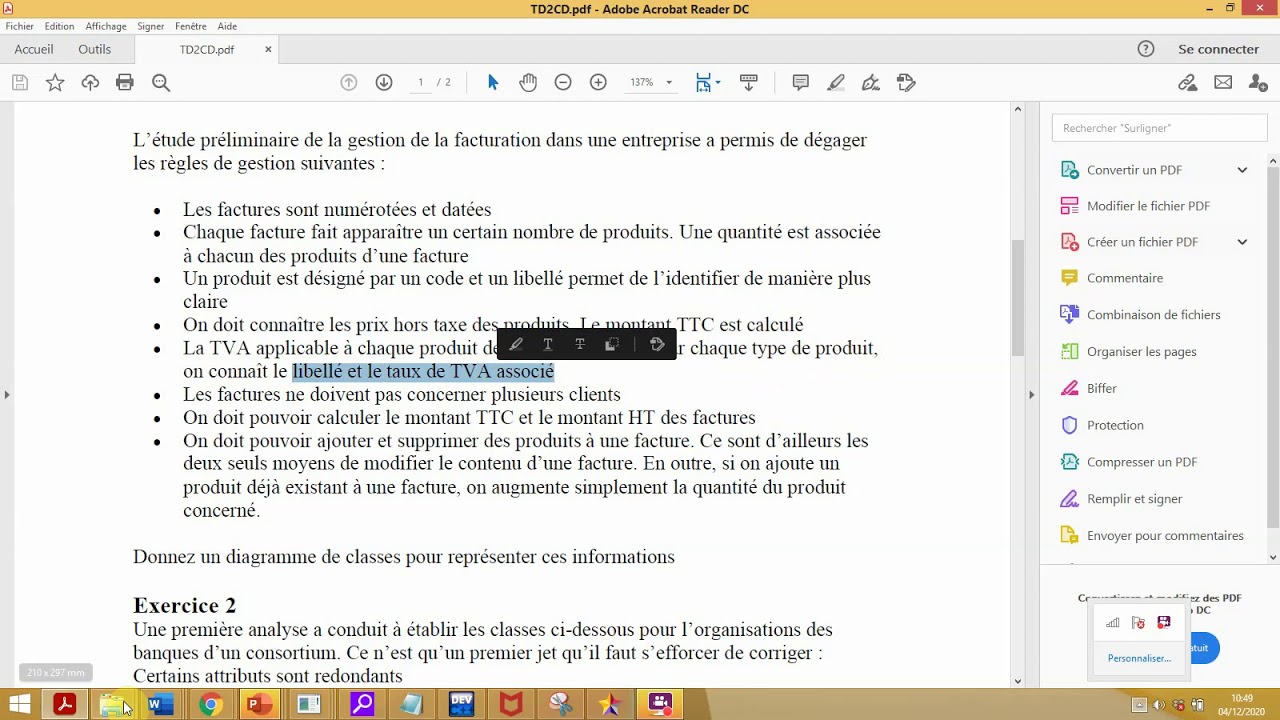Go to next page arrow
Image resolution: width=1280 pixels, height=720 pixels.
384,82
